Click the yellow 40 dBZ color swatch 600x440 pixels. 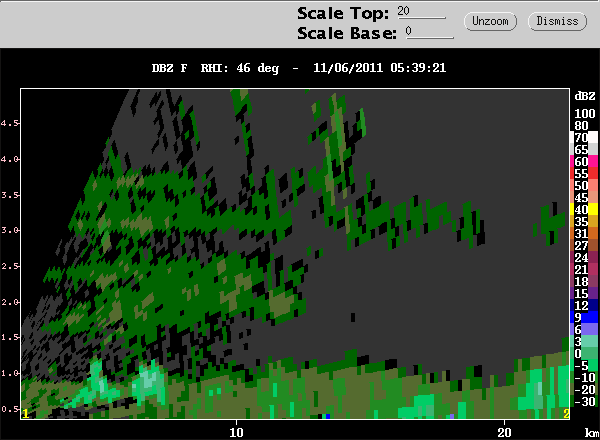593,209
